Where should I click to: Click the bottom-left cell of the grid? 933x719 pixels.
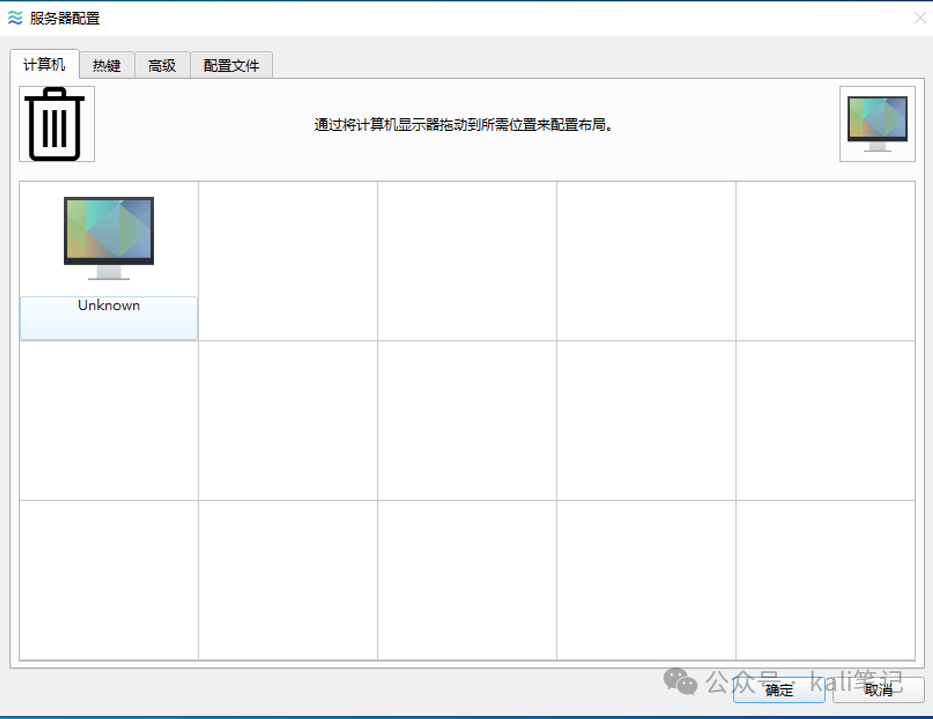pos(108,578)
